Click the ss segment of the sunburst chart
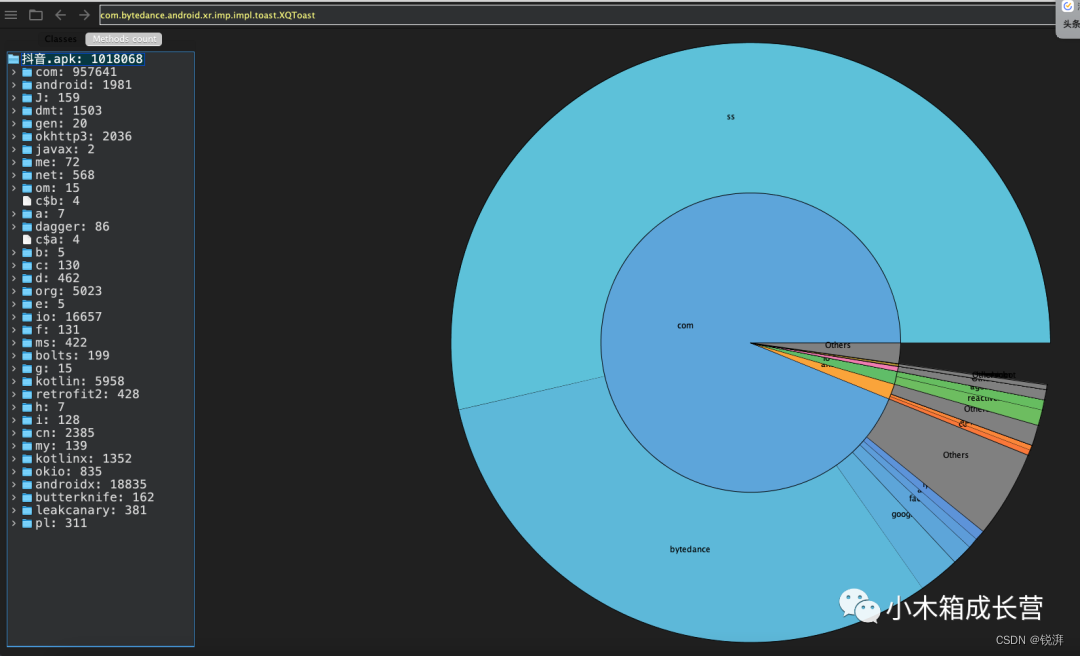Viewport: 1080px width, 656px height. click(730, 117)
